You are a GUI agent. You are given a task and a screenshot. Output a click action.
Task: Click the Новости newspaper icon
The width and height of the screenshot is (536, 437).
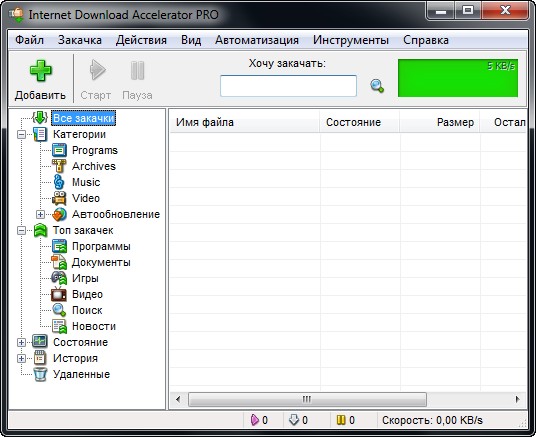click(x=59, y=326)
